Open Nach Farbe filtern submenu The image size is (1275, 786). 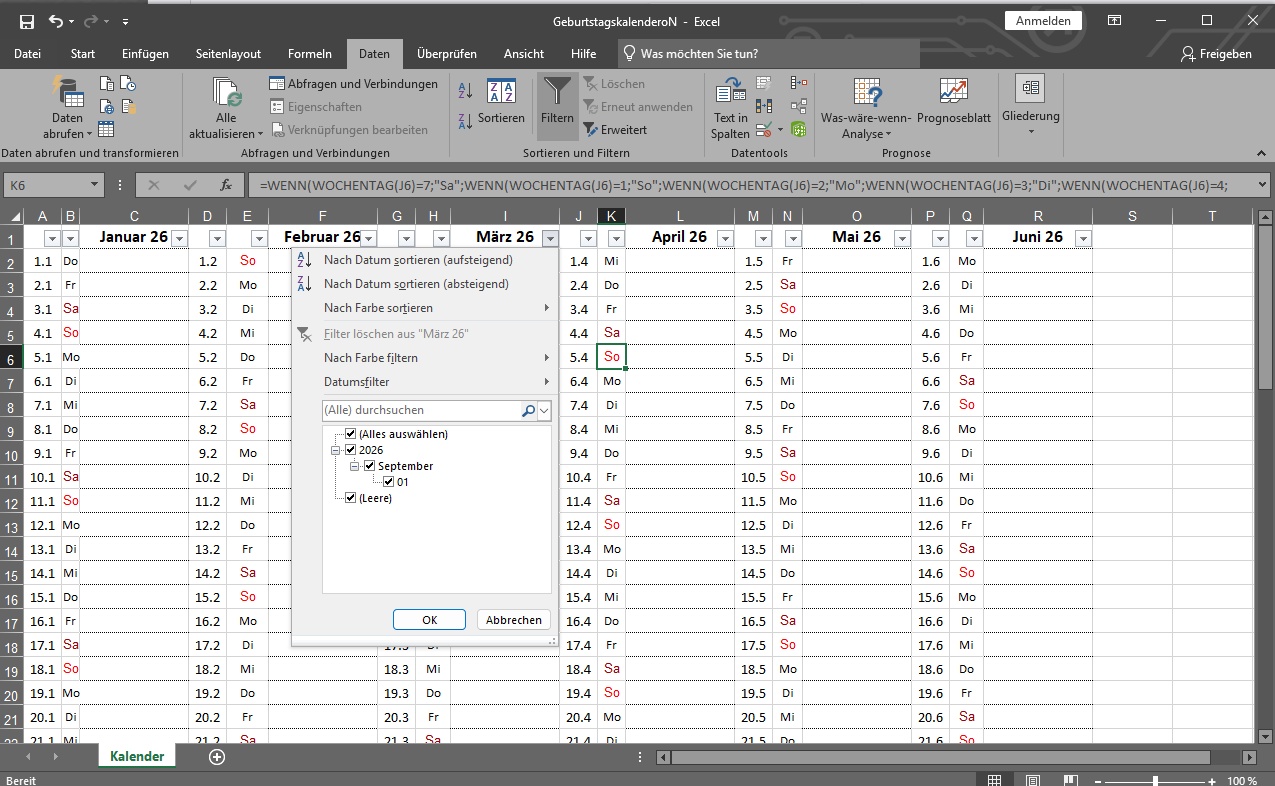(x=424, y=358)
